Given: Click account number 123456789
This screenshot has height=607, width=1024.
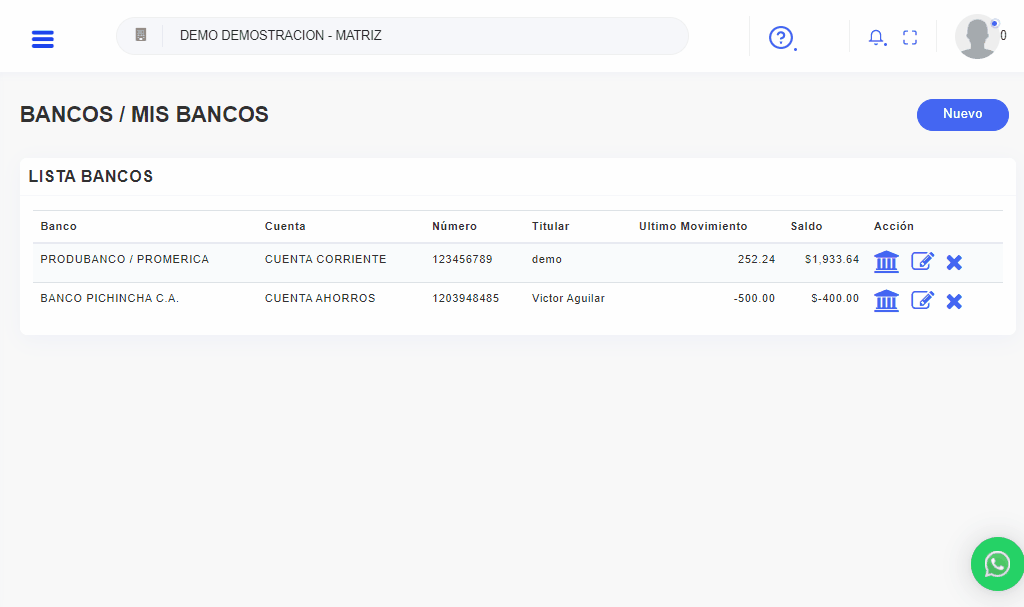Looking at the screenshot, I should click(x=462, y=259).
